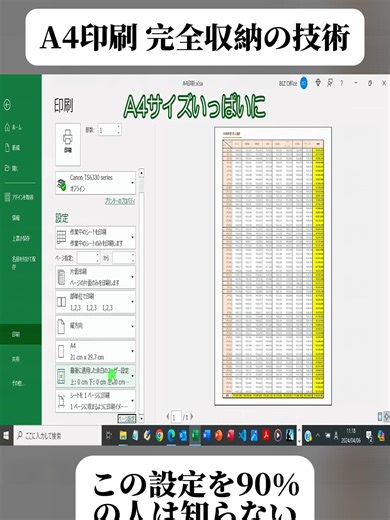This screenshot has width=390, height=520.
Task: Click the diamond premium icon
Action: (x=318, y=83)
